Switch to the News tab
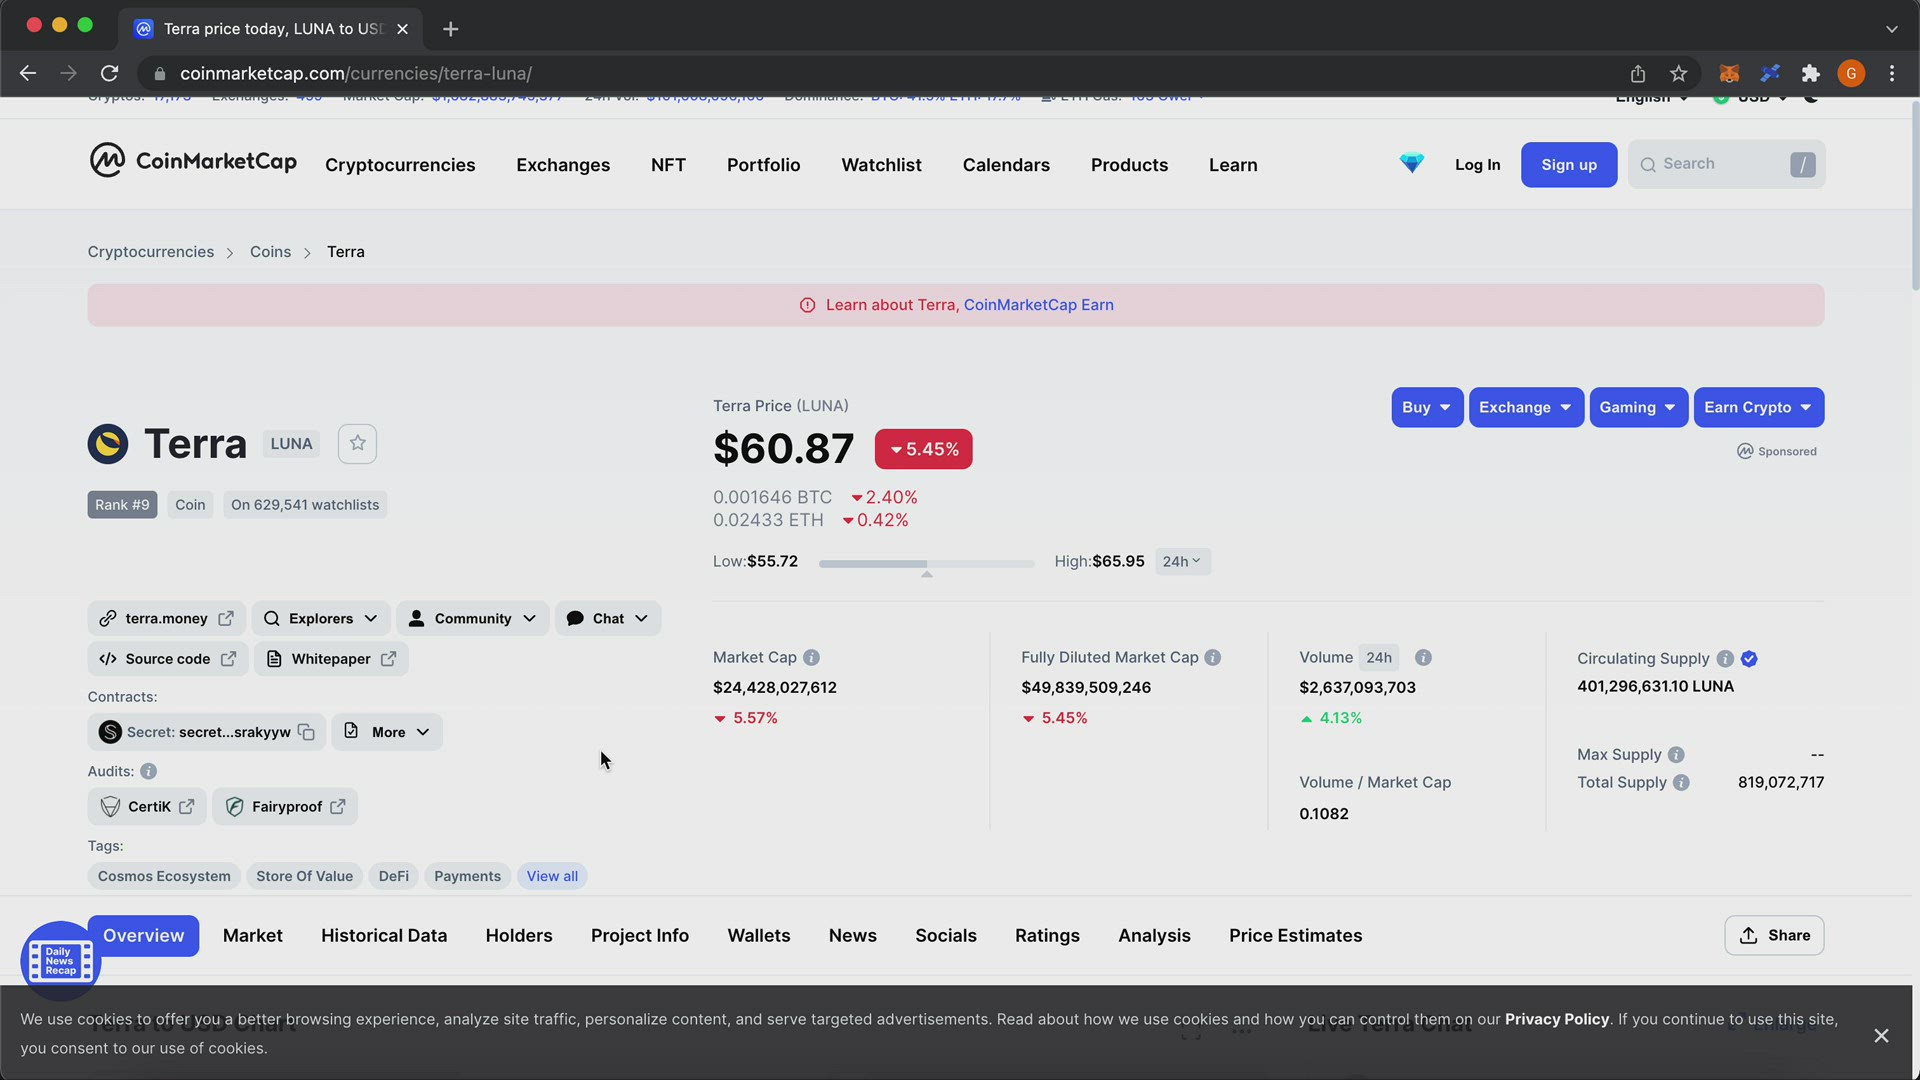The width and height of the screenshot is (1920, 1080). pos(853,936)
